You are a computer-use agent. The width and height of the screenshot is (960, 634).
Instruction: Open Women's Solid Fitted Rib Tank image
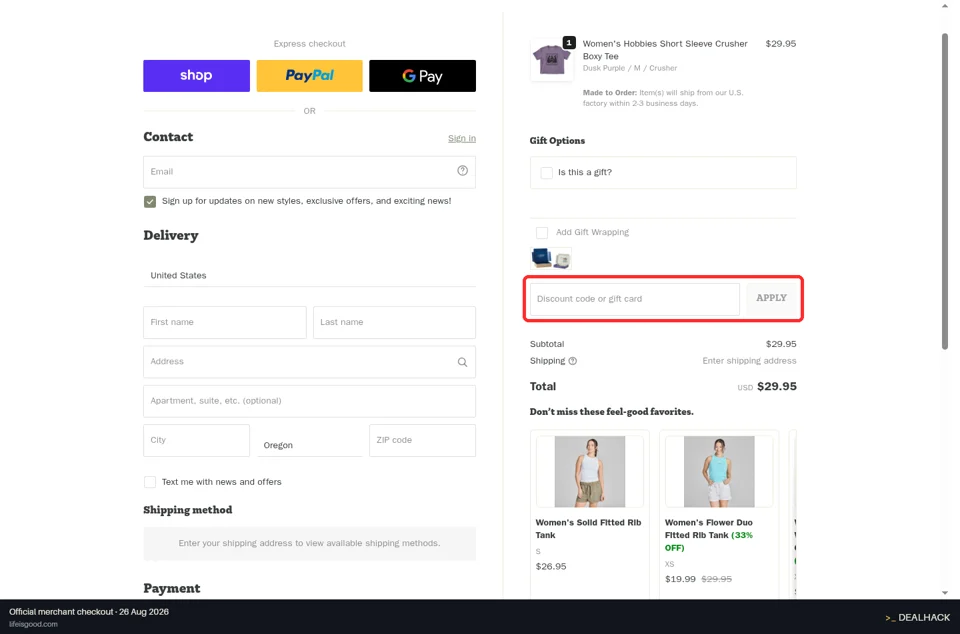pos(590,471)
